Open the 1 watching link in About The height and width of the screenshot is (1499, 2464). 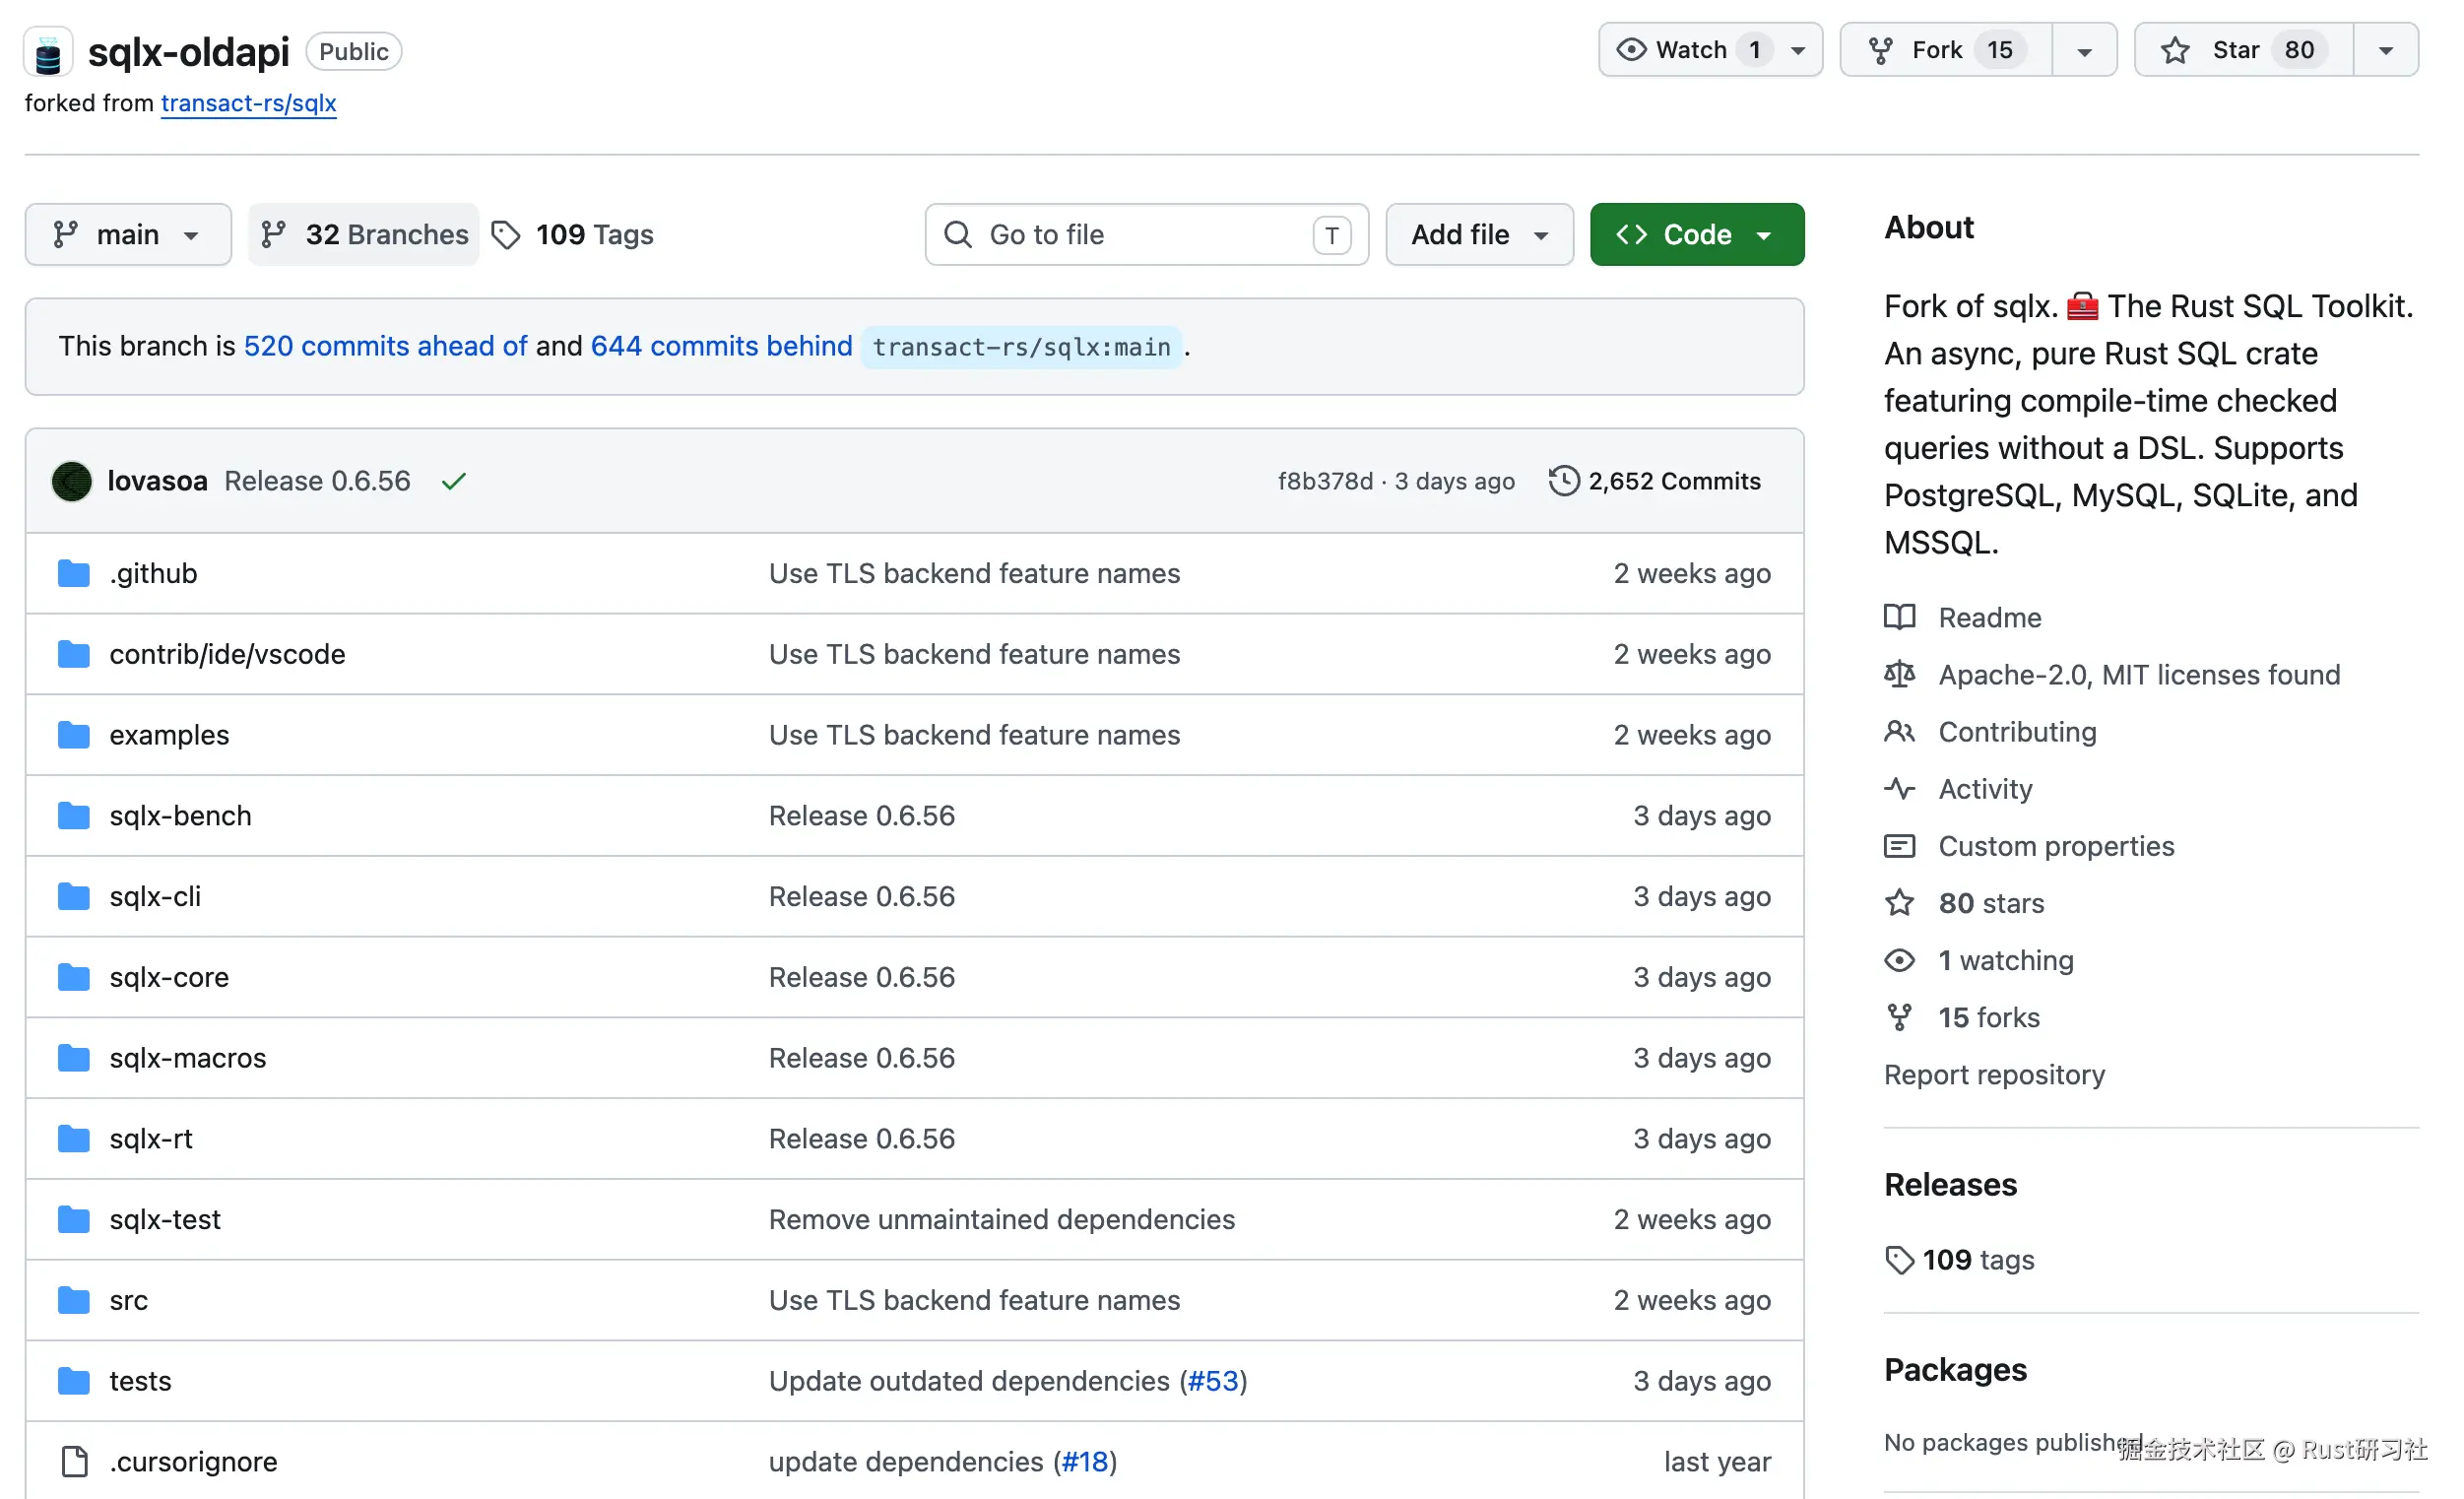tap(2006, 961)
